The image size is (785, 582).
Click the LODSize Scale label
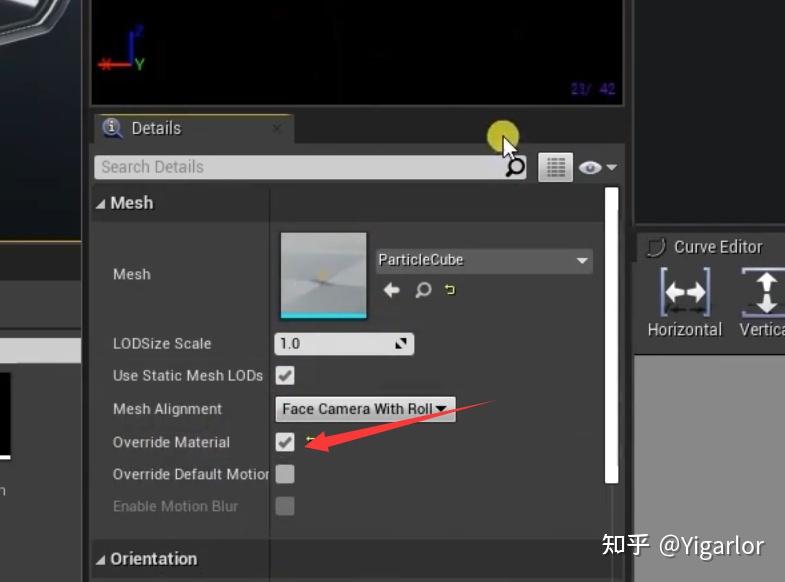coord(162,344)
